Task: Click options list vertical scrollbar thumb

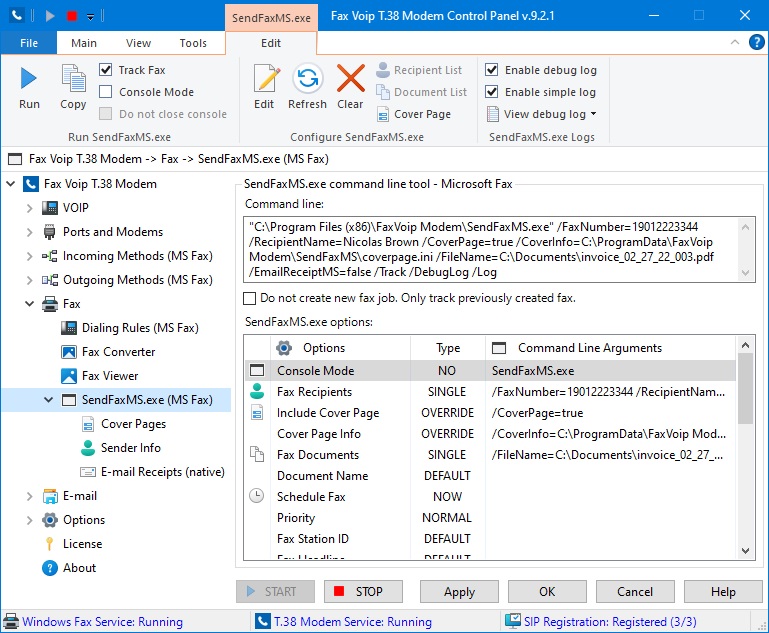Action: [x=745, y=388]
